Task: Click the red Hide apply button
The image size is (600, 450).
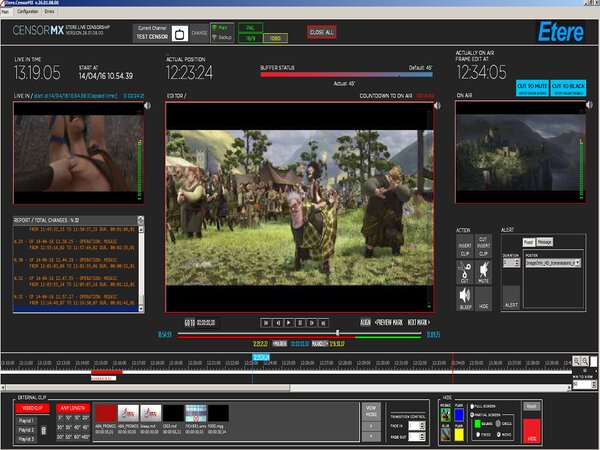Action: pyautogui.click(x=532, y=431)
